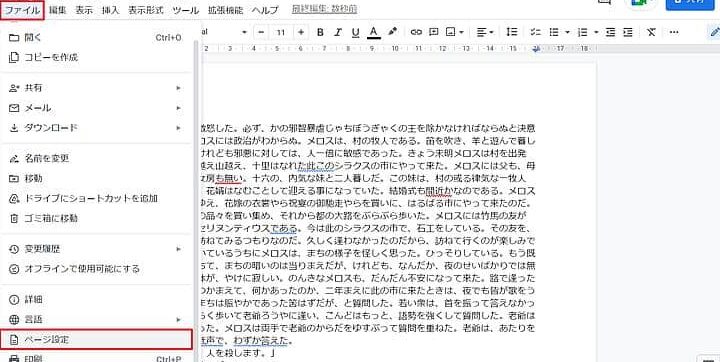Open the more options three-dot icon
Viewport: 720px width, 362px height.
tap(674, 32)
